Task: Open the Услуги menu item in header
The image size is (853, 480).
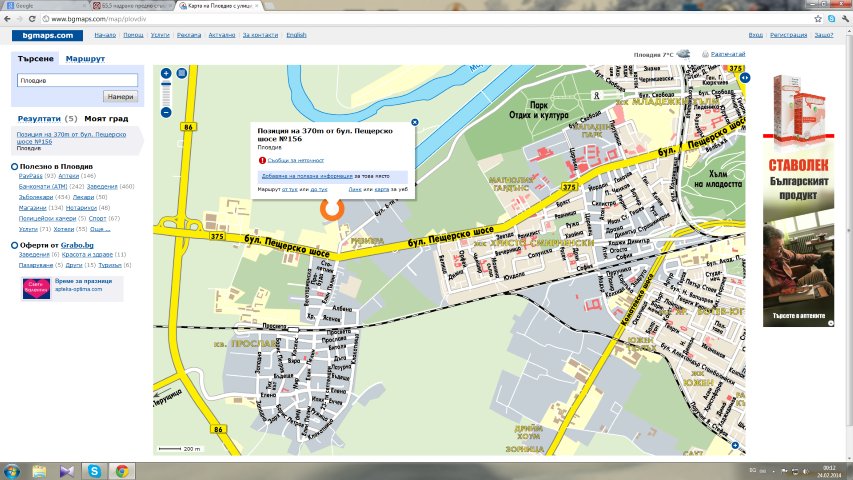Action: click(160, 35)
